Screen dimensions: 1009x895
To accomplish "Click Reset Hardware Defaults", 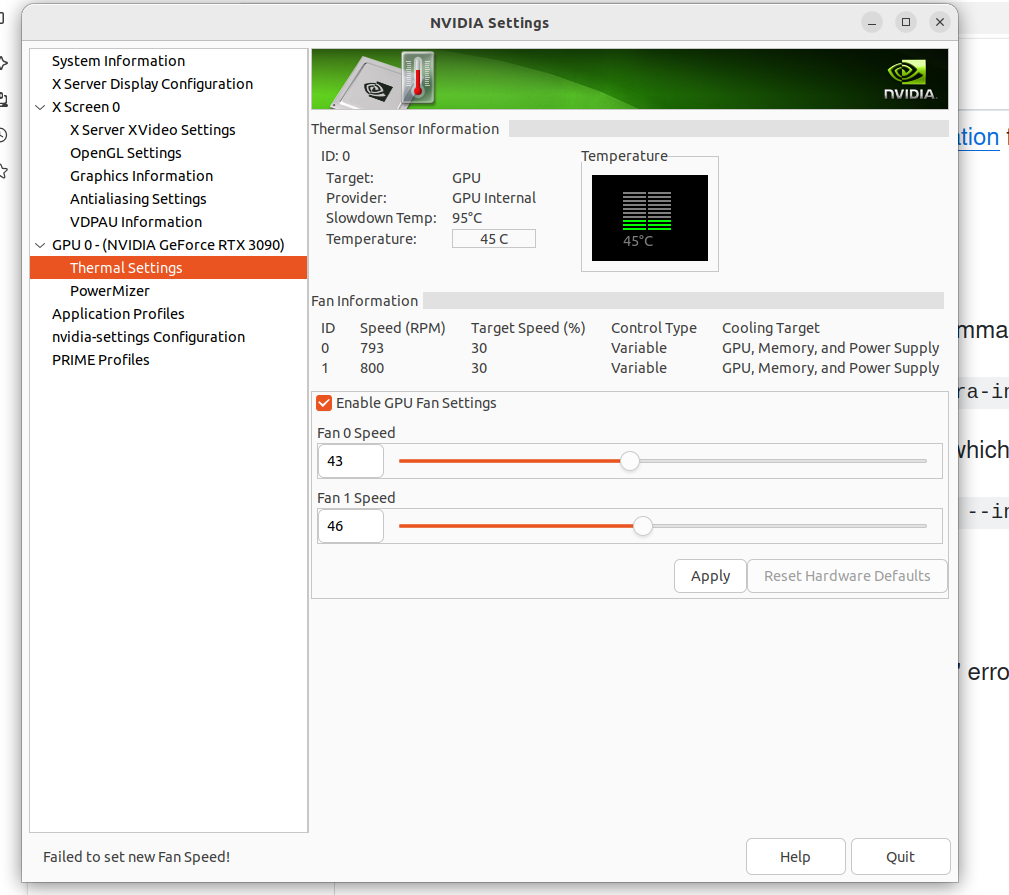I will pos(847,576).
